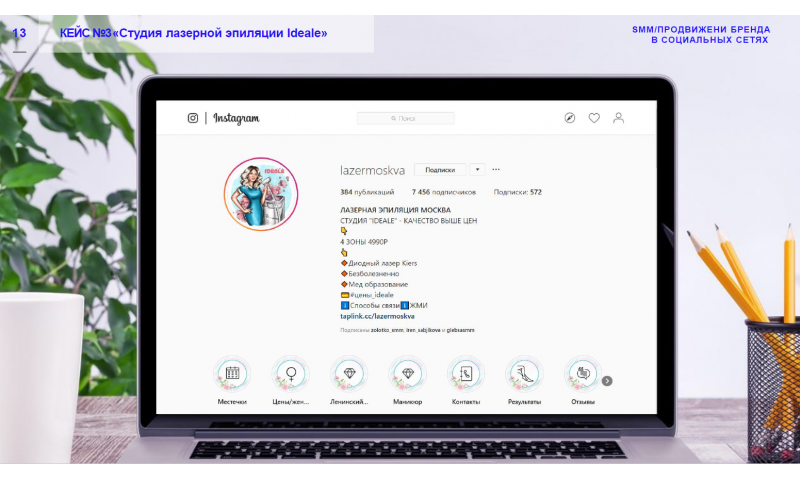
Task: Open the Результаты story highlight
Action: (x=524, y=373)
